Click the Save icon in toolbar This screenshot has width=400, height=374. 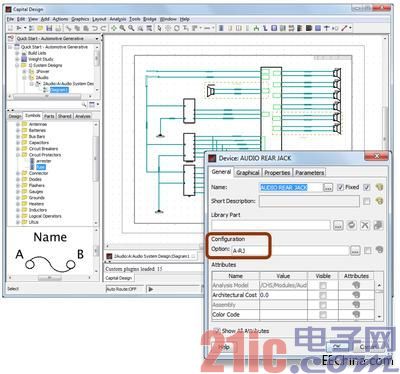coord(49,28)
